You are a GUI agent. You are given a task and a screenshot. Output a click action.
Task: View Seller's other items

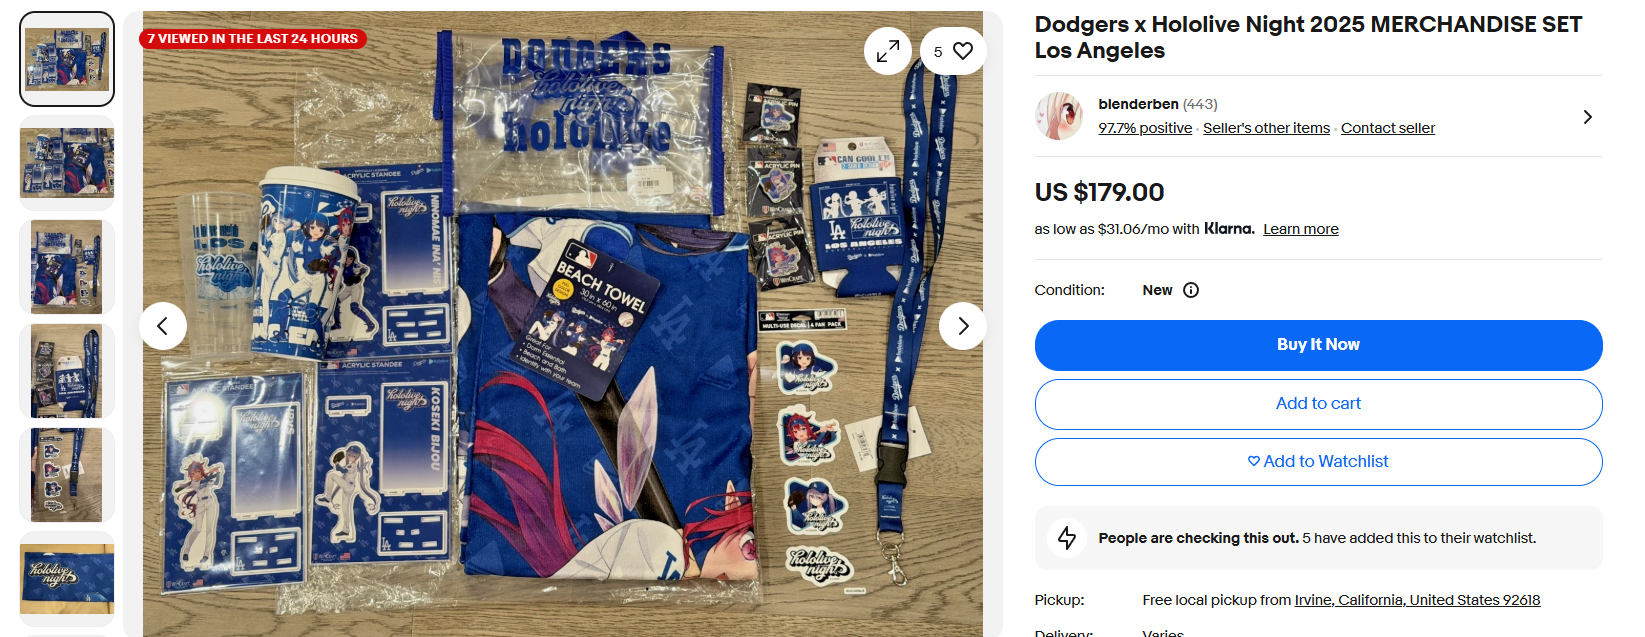coord(1266,128)
